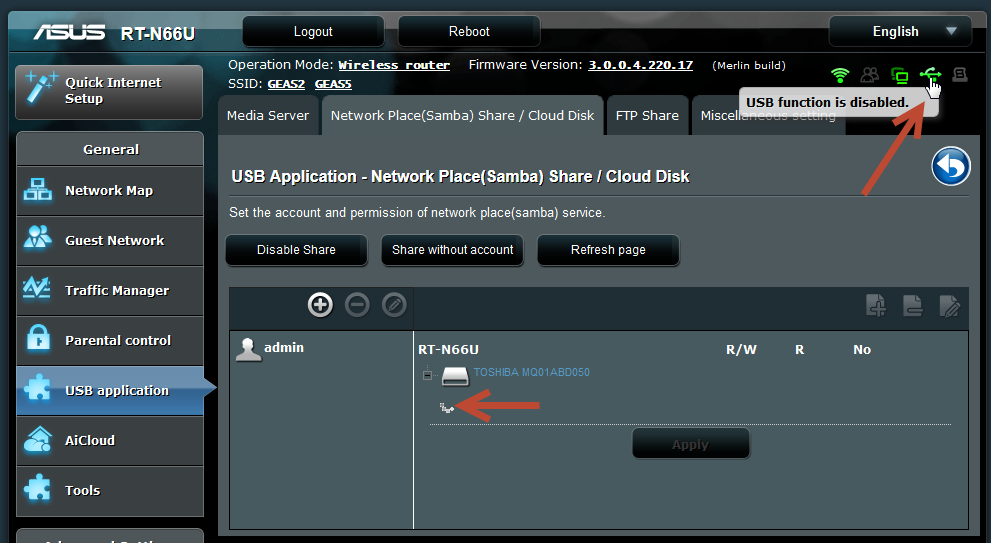Click the rename folder icon

tap(950, 306)
